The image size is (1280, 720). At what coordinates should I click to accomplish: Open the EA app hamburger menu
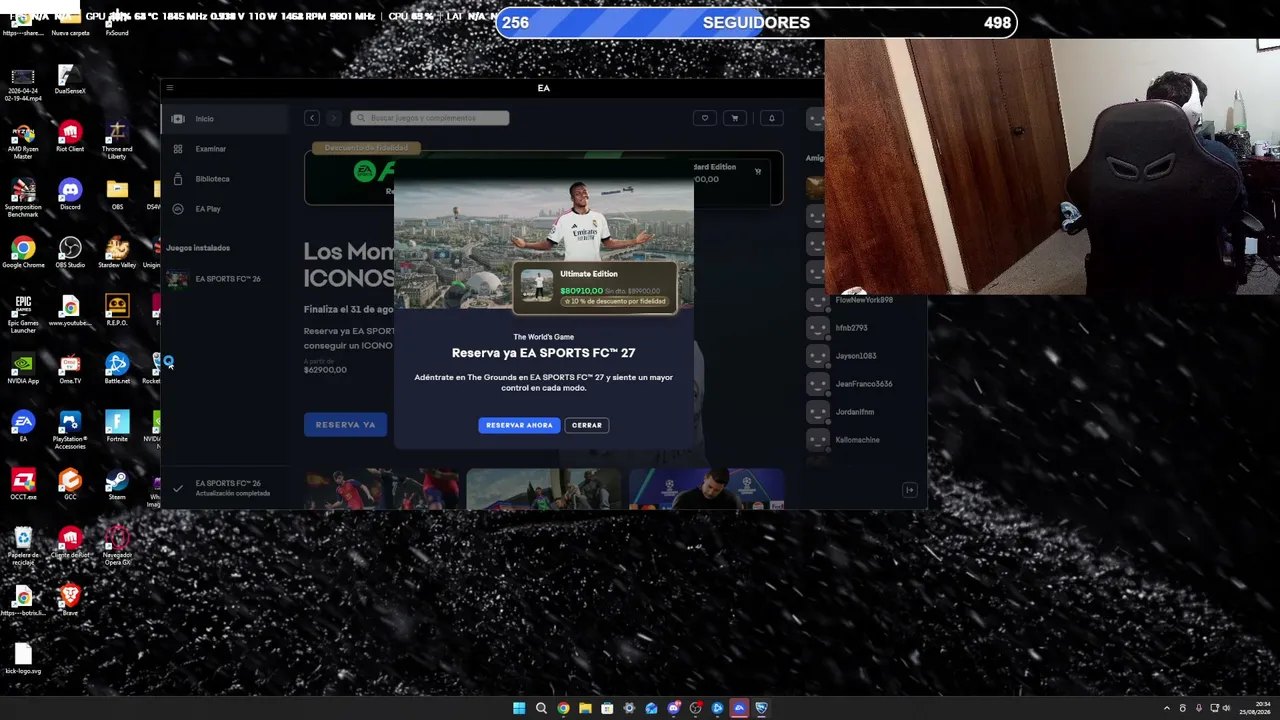click(170, 88)
